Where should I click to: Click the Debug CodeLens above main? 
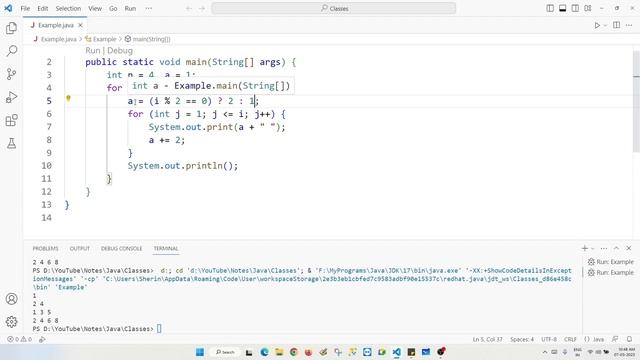coord(120,51)
